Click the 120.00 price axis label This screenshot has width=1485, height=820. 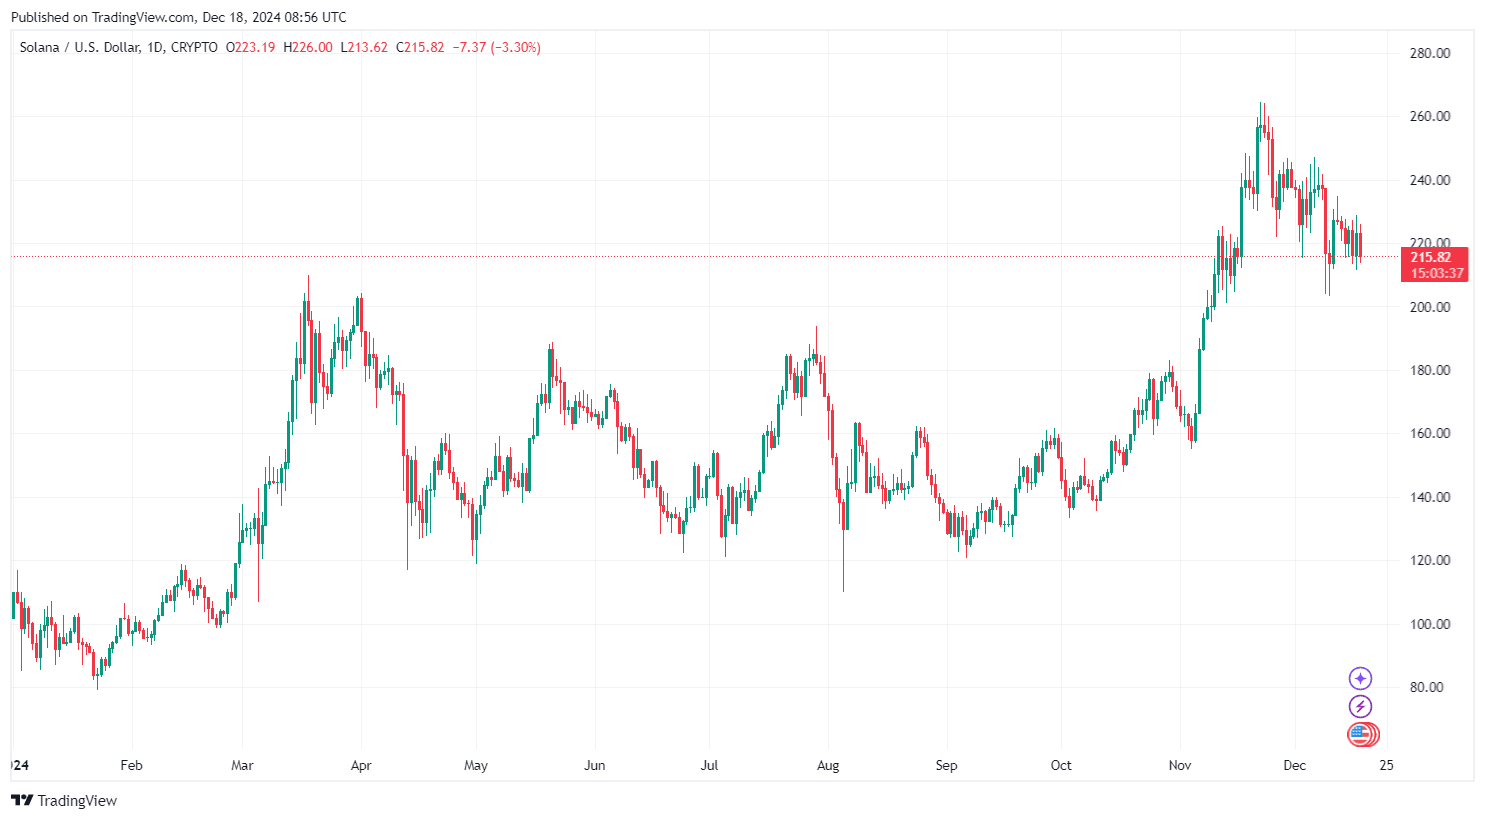pos(1430,560)
